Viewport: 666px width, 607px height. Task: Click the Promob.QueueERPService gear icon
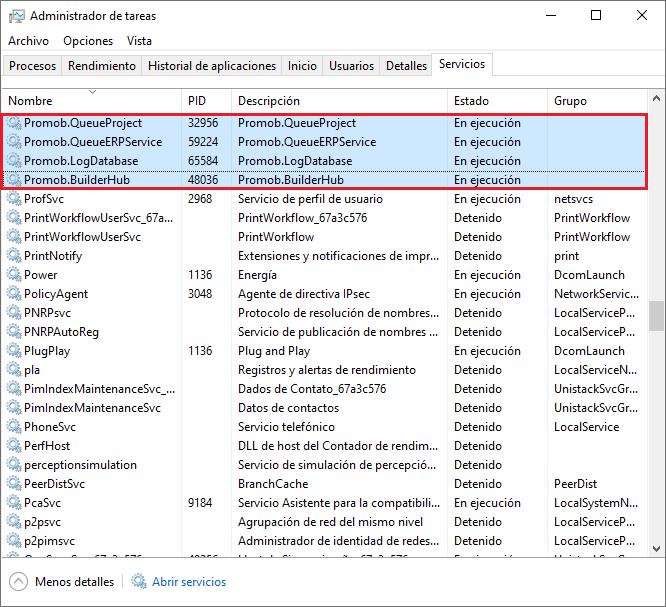coord(14,142)
